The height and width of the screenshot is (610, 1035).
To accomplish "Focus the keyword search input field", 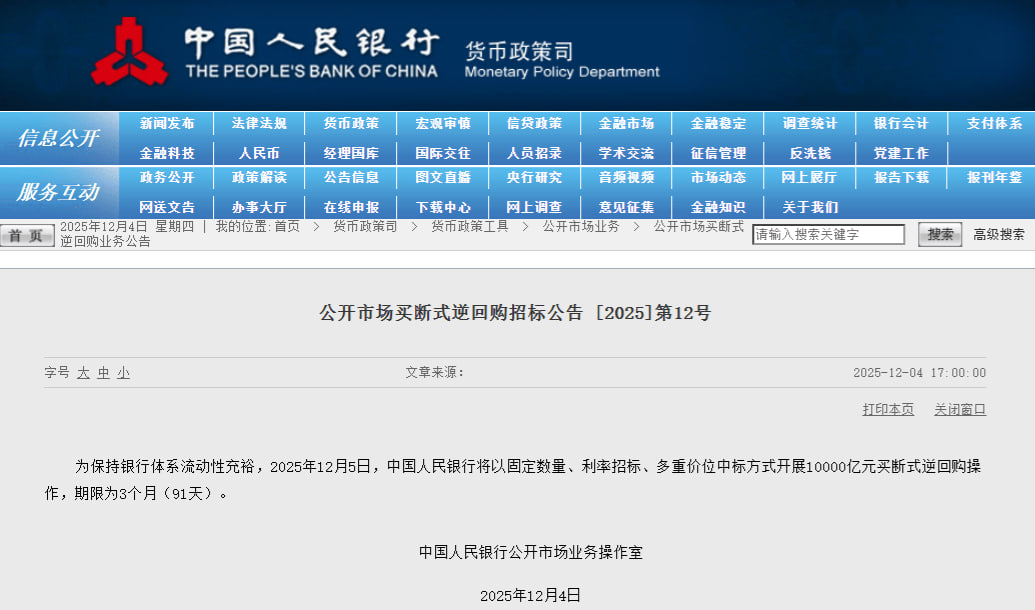I will pos(828,234).
